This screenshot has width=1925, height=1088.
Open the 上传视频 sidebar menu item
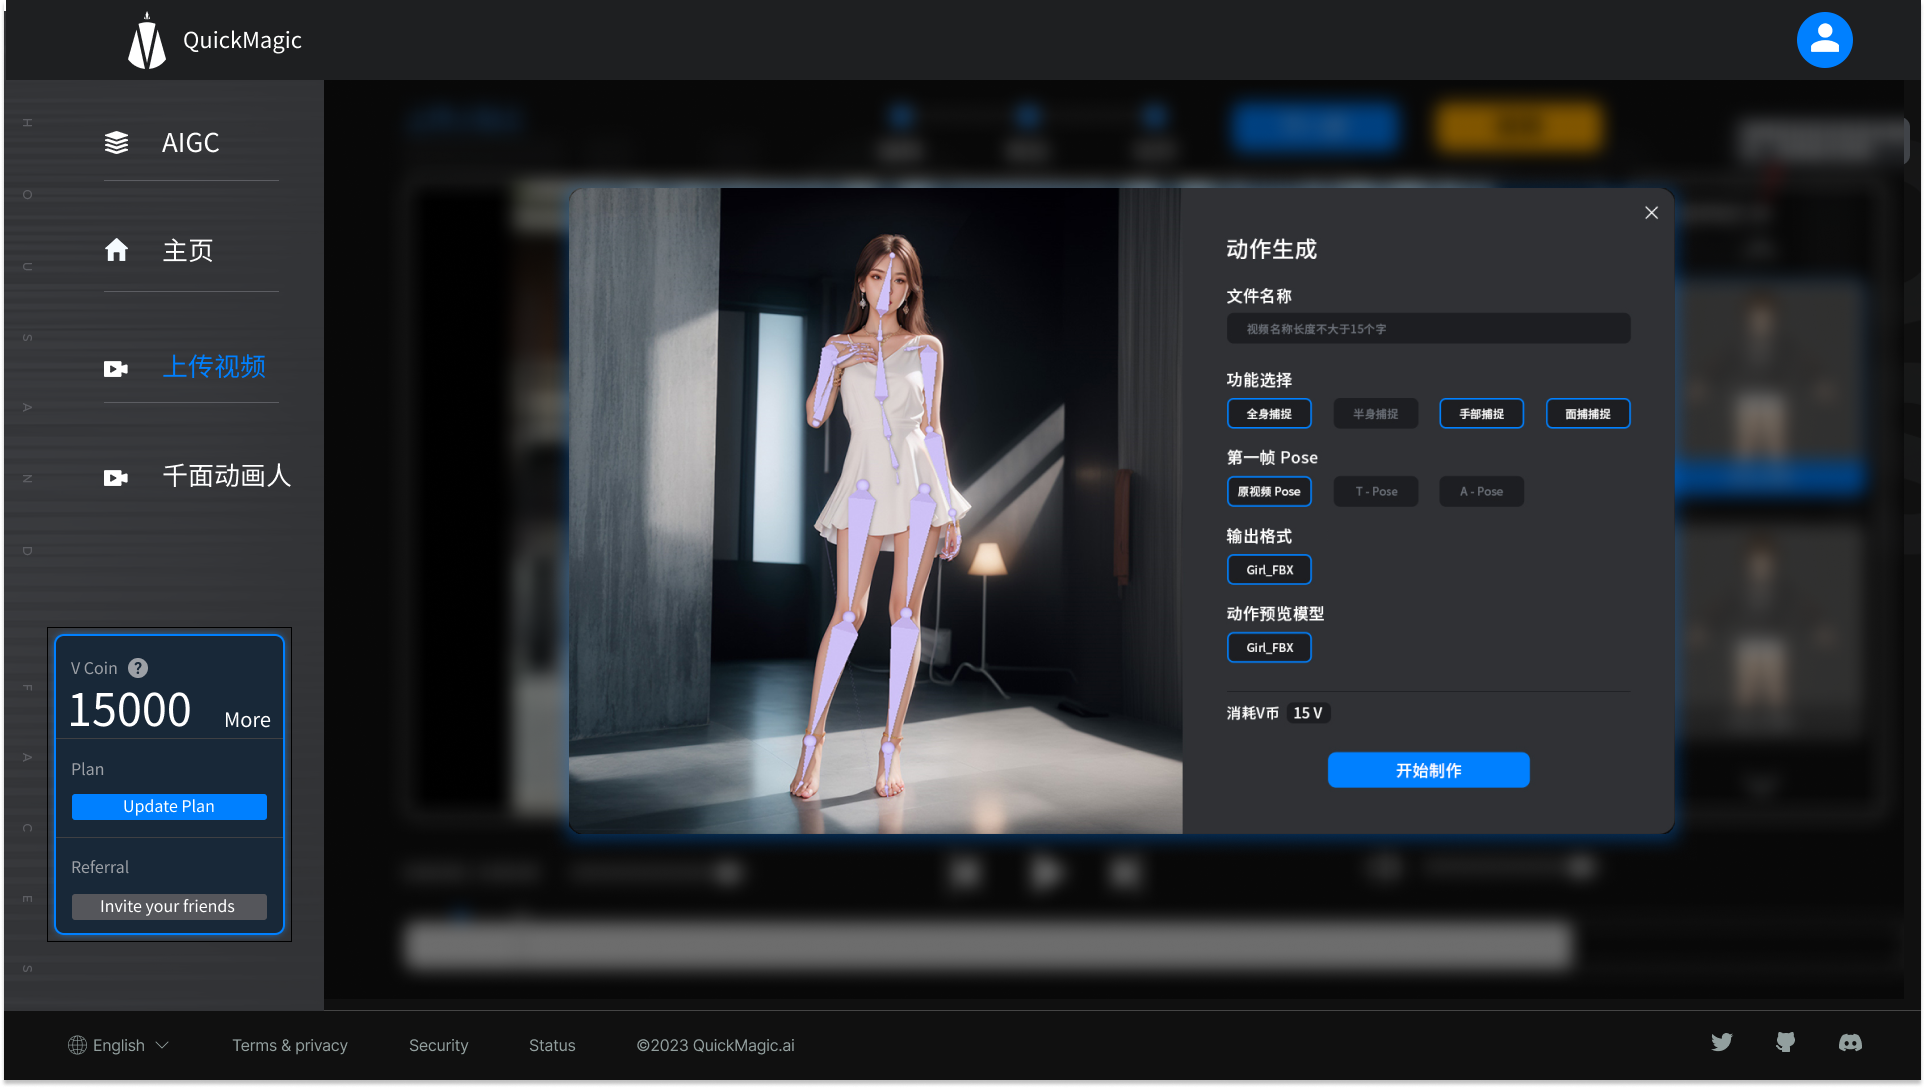pyautogui.click(x=213, y=367)
